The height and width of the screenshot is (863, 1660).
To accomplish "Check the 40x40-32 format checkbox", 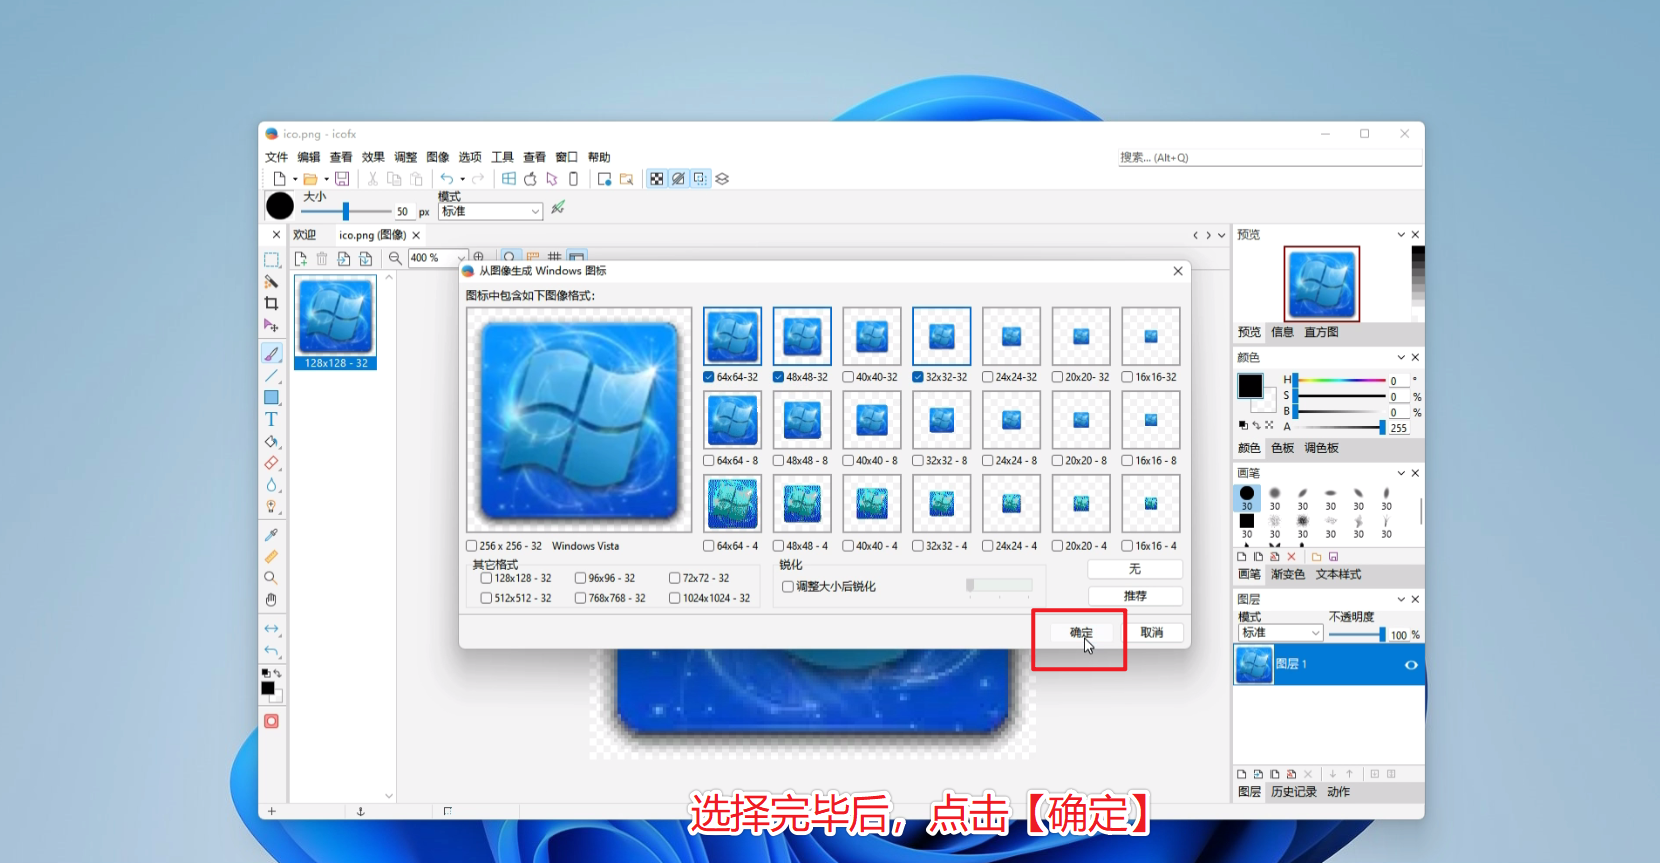I will click(x=848, y=377).
